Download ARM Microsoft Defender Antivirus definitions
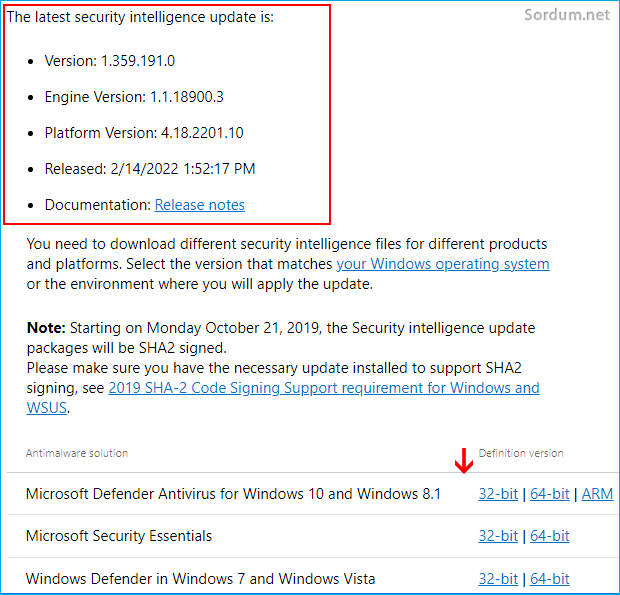This screenshot has width=620, height=595. click(597, 494)
